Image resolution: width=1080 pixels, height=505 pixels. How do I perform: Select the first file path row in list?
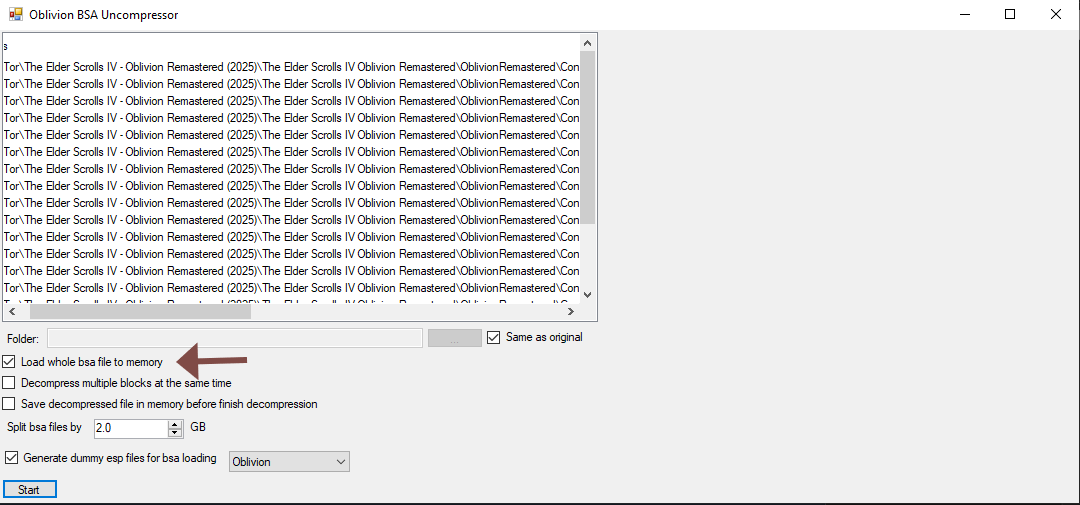point(291,67)
